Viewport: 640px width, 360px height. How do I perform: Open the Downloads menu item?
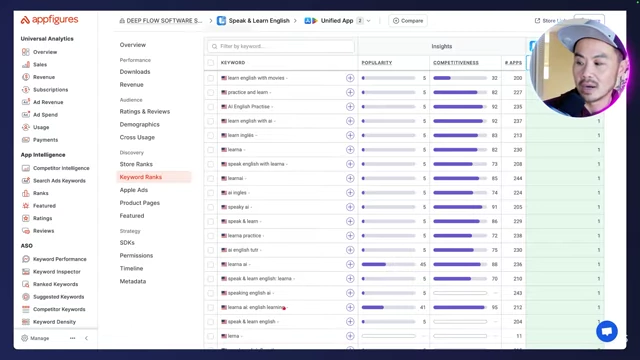(135, 71)
